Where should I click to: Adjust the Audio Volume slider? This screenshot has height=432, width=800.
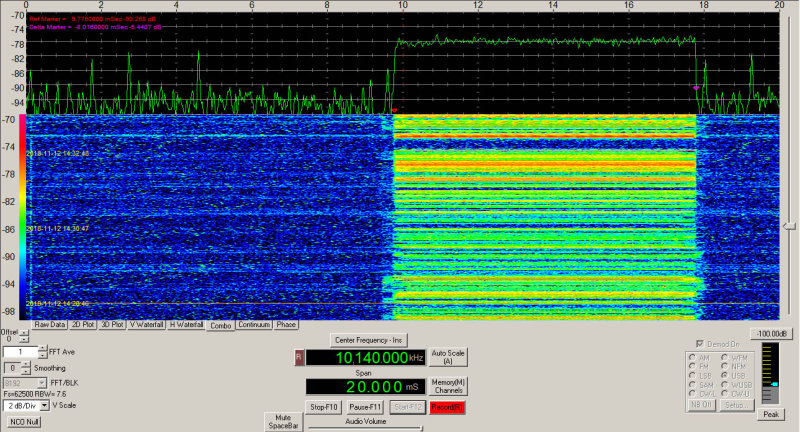tap(365, 428)
